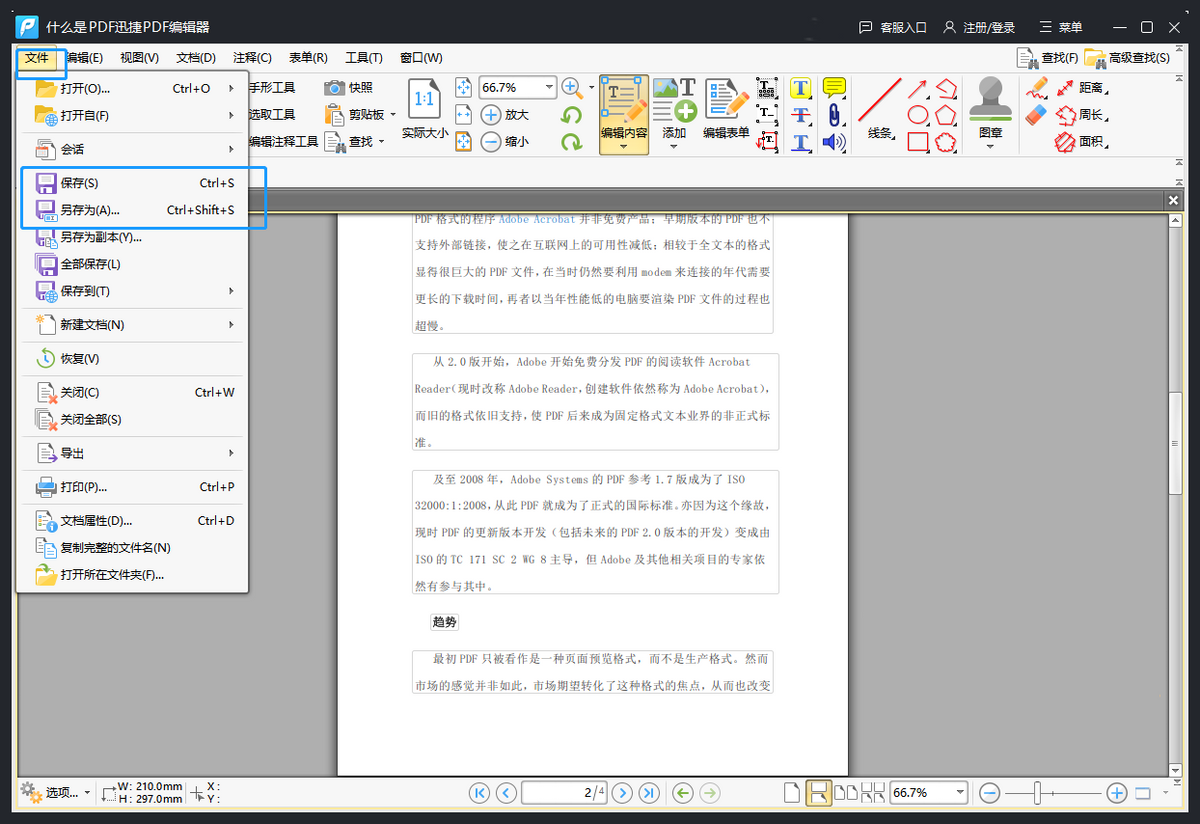Click the yellow sticky note comment icon
Viewport: 1200px width, 824px height.
point(834,88)
